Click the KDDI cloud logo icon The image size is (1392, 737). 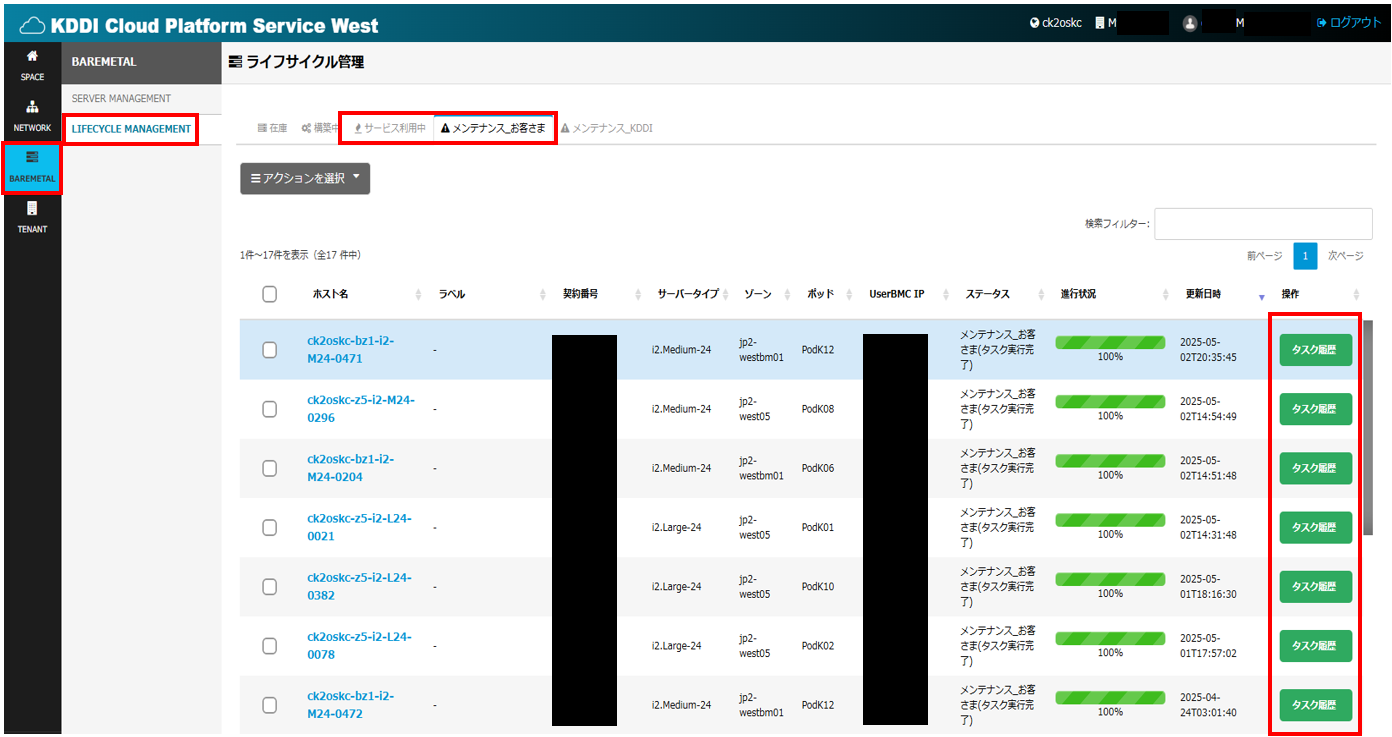click(32, 24)
